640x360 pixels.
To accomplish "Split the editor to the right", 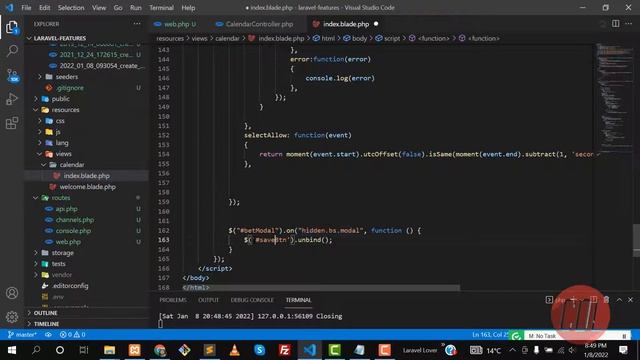I will point(616,24).
